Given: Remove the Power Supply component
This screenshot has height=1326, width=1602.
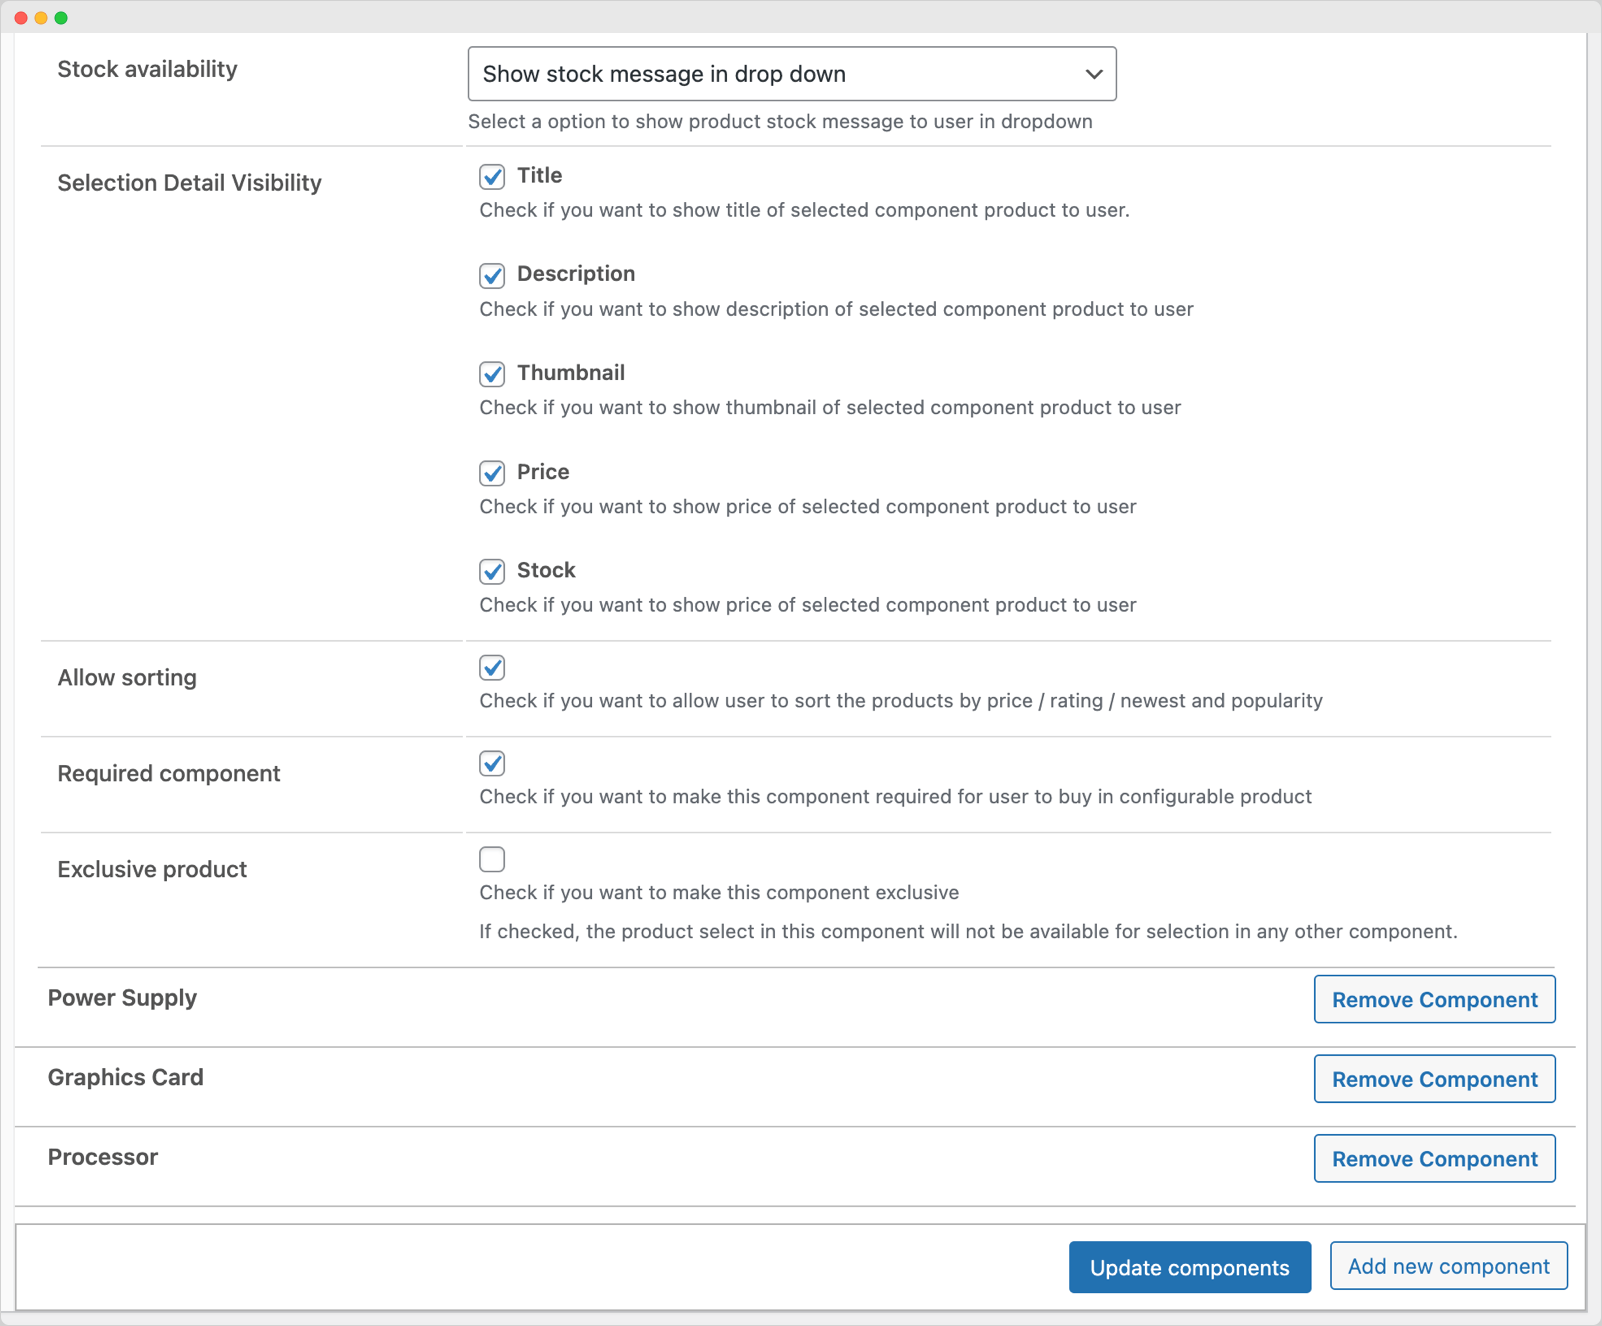Looking at the screenshot, I should [1434, 999].
